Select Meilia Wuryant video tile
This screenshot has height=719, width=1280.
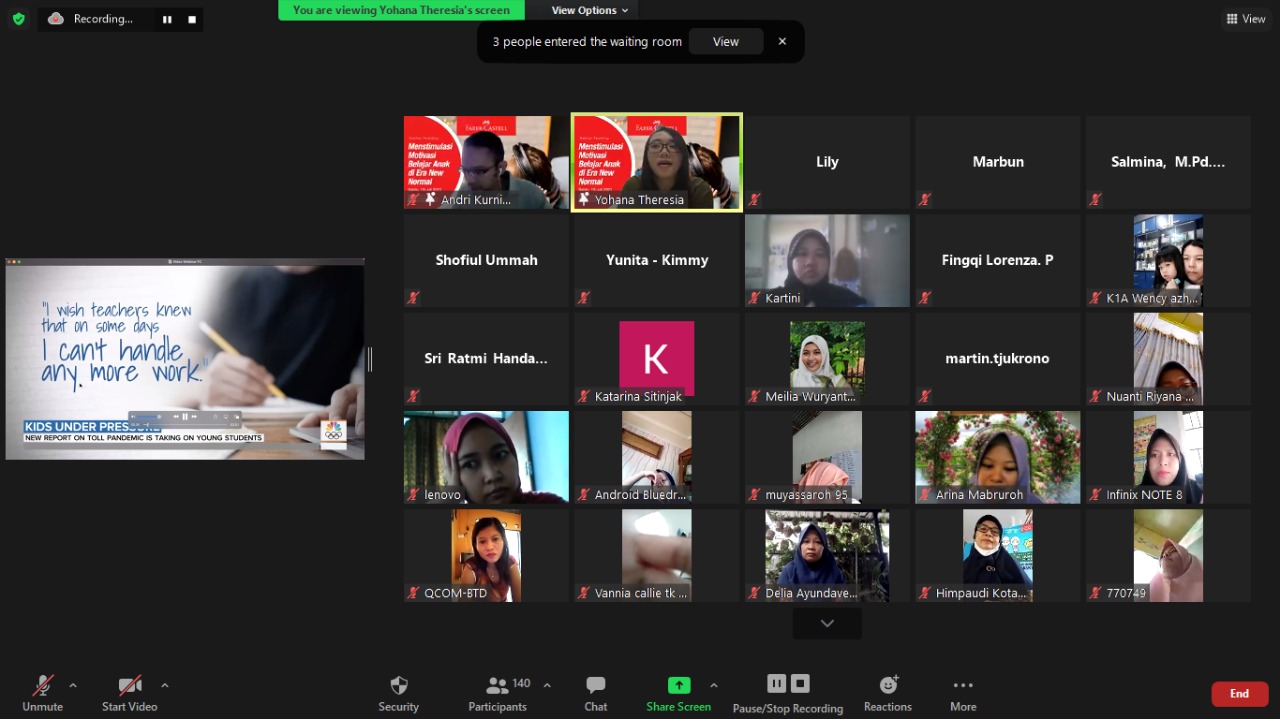coord(827,358)
